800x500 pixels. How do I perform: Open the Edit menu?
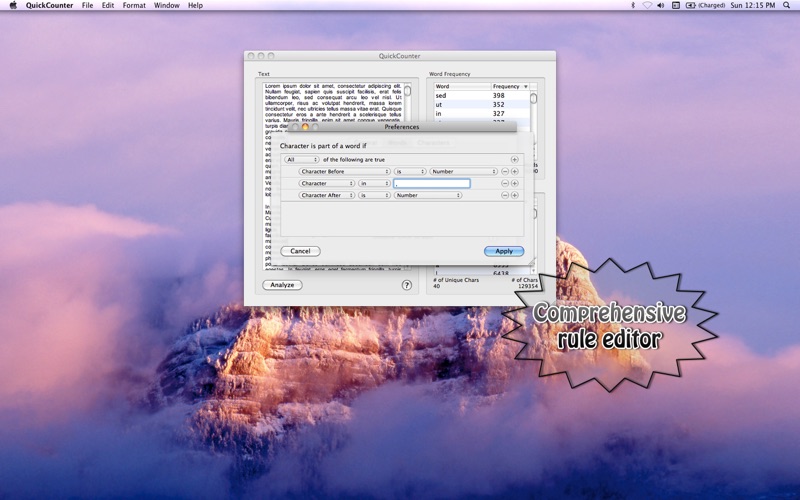108,5
